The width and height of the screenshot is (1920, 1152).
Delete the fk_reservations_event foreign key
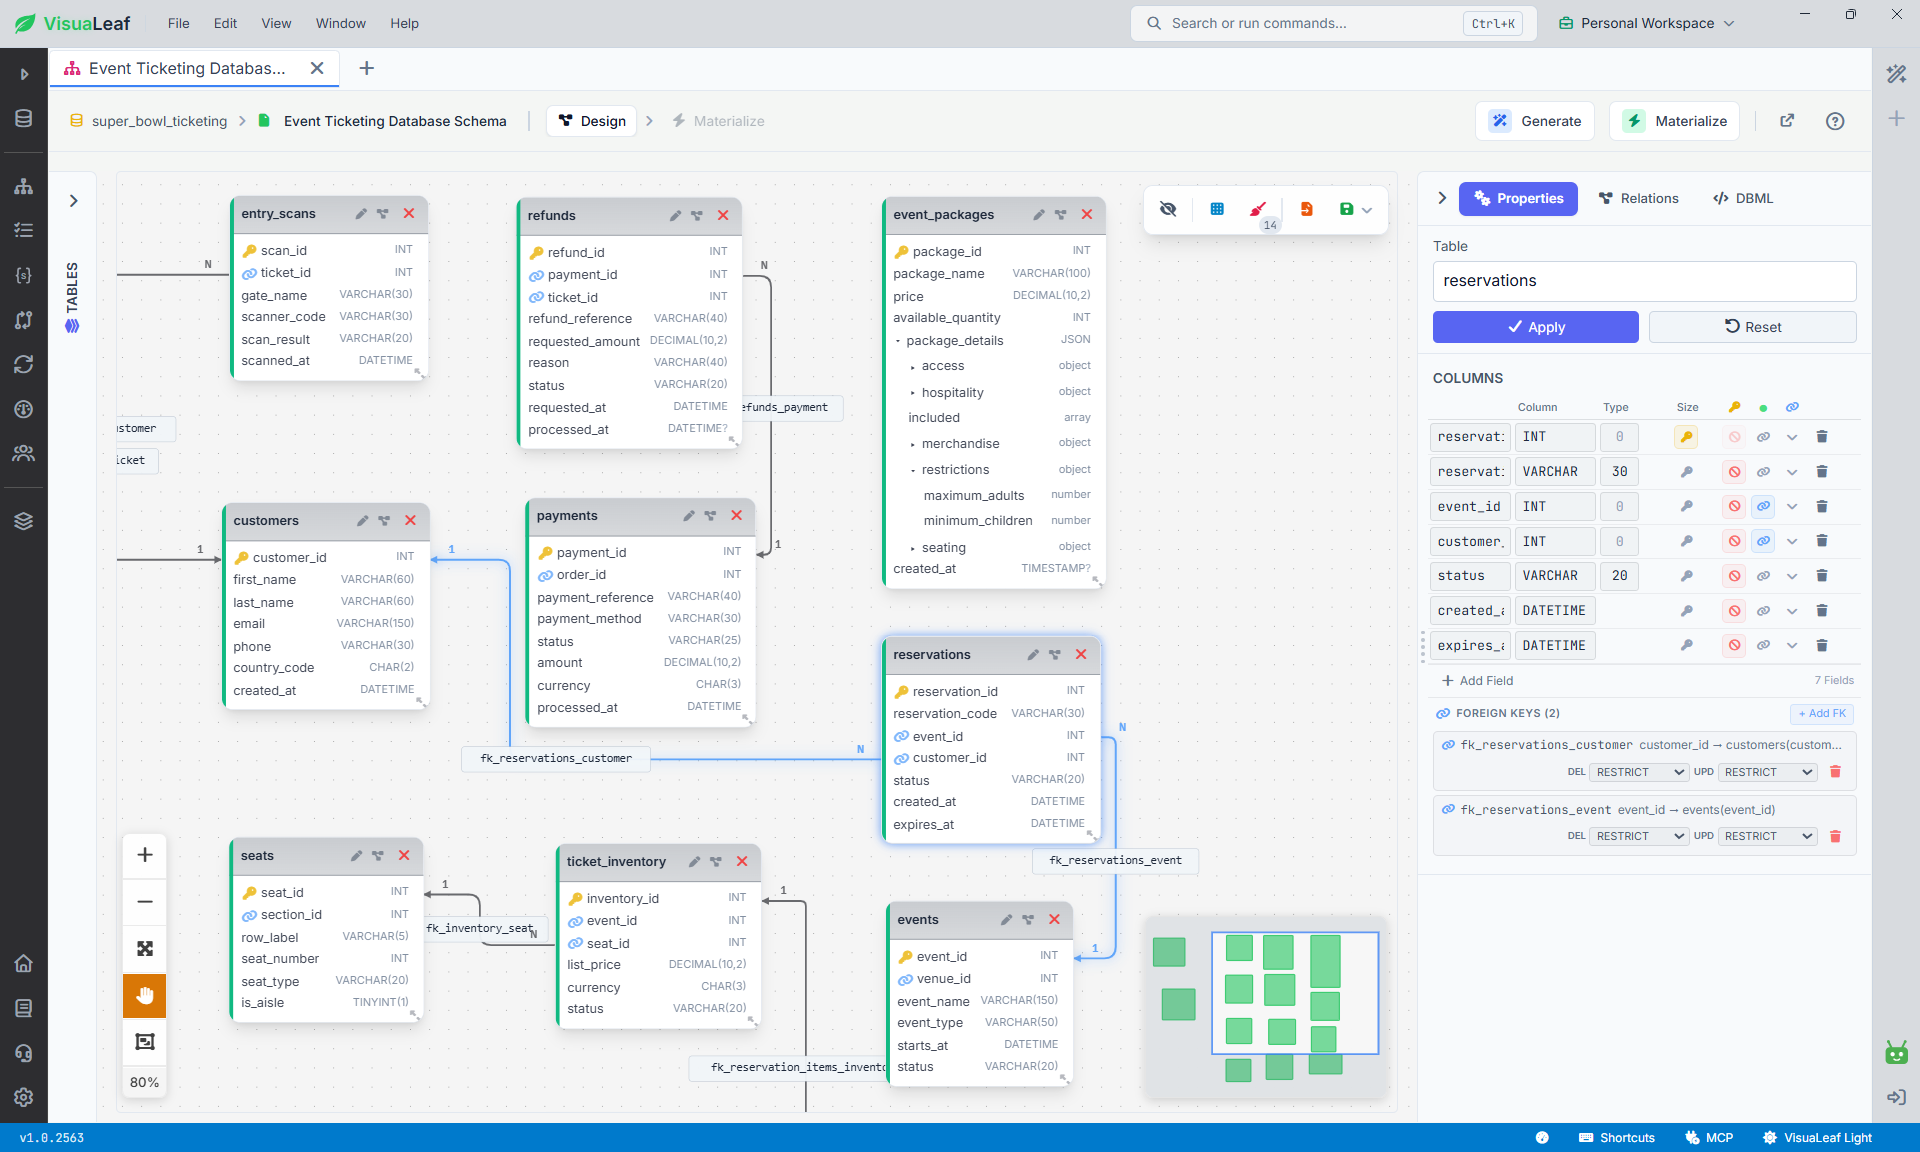[x=1835, y=836]
